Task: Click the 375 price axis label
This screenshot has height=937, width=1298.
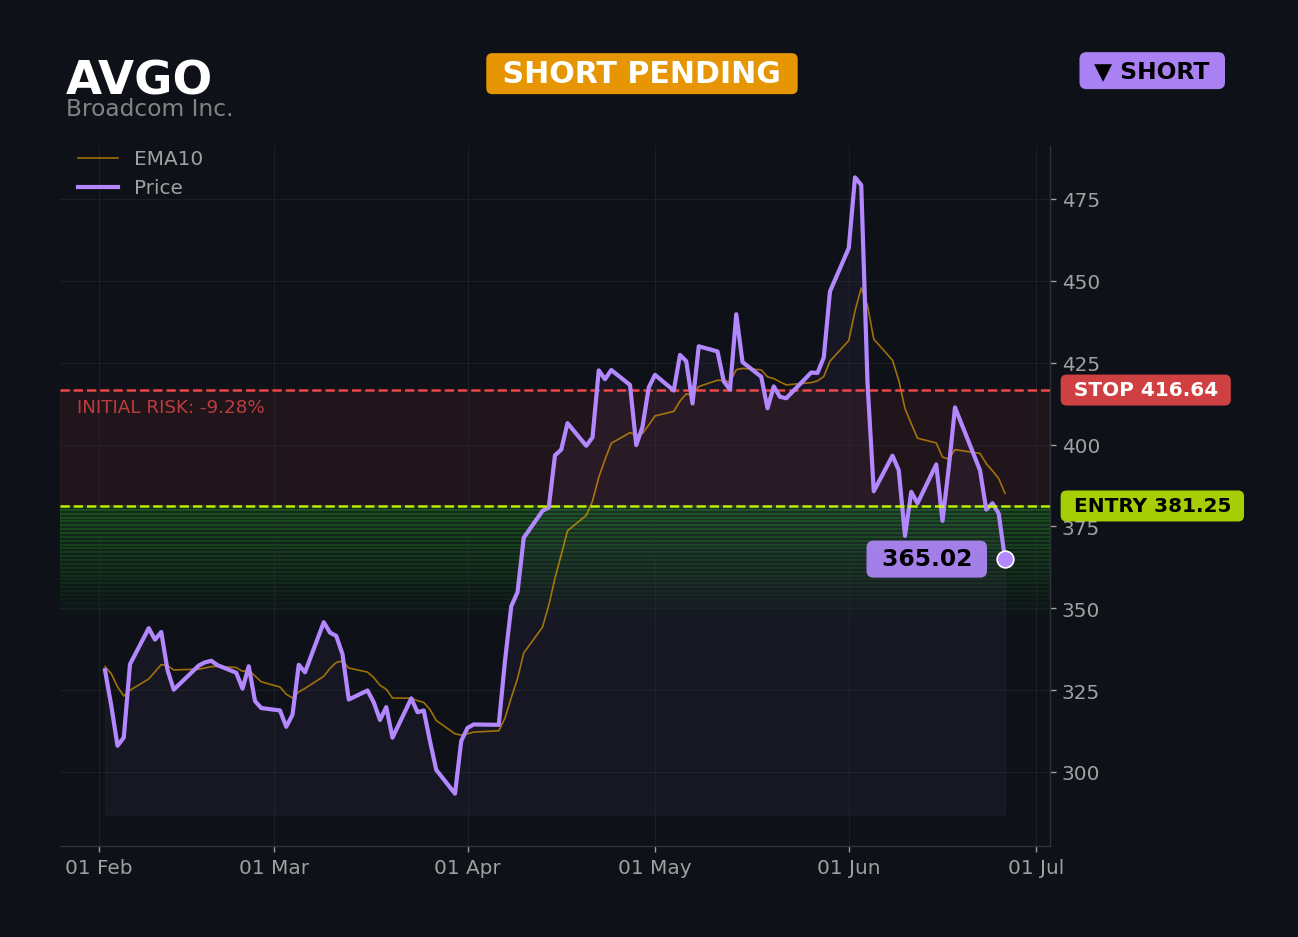Action: 1080,528
